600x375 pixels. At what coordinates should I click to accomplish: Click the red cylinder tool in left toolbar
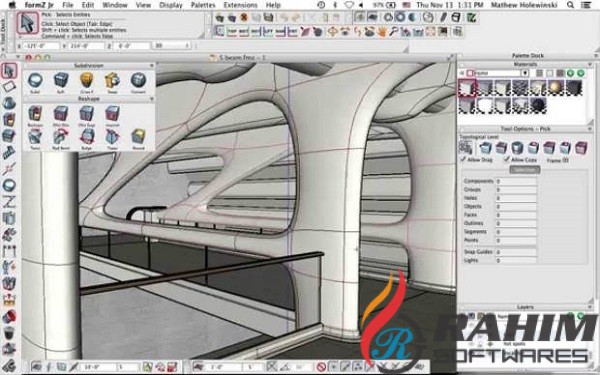[9, 316]
